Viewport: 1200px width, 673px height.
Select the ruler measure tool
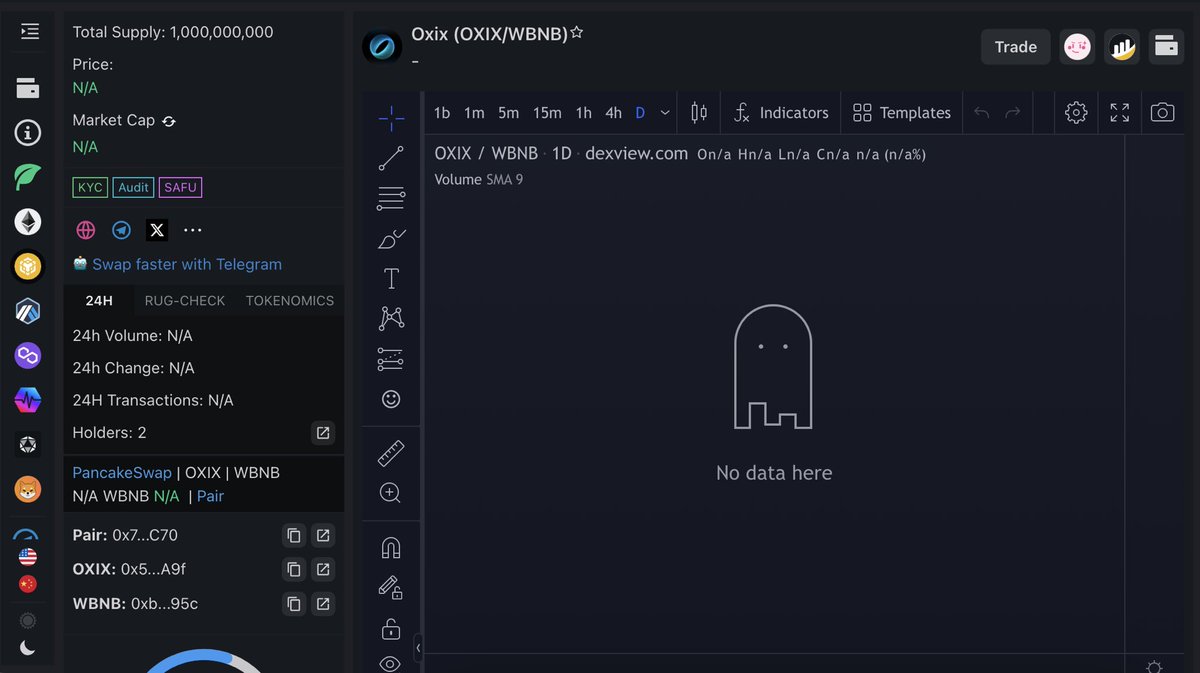tap(391, 453)
